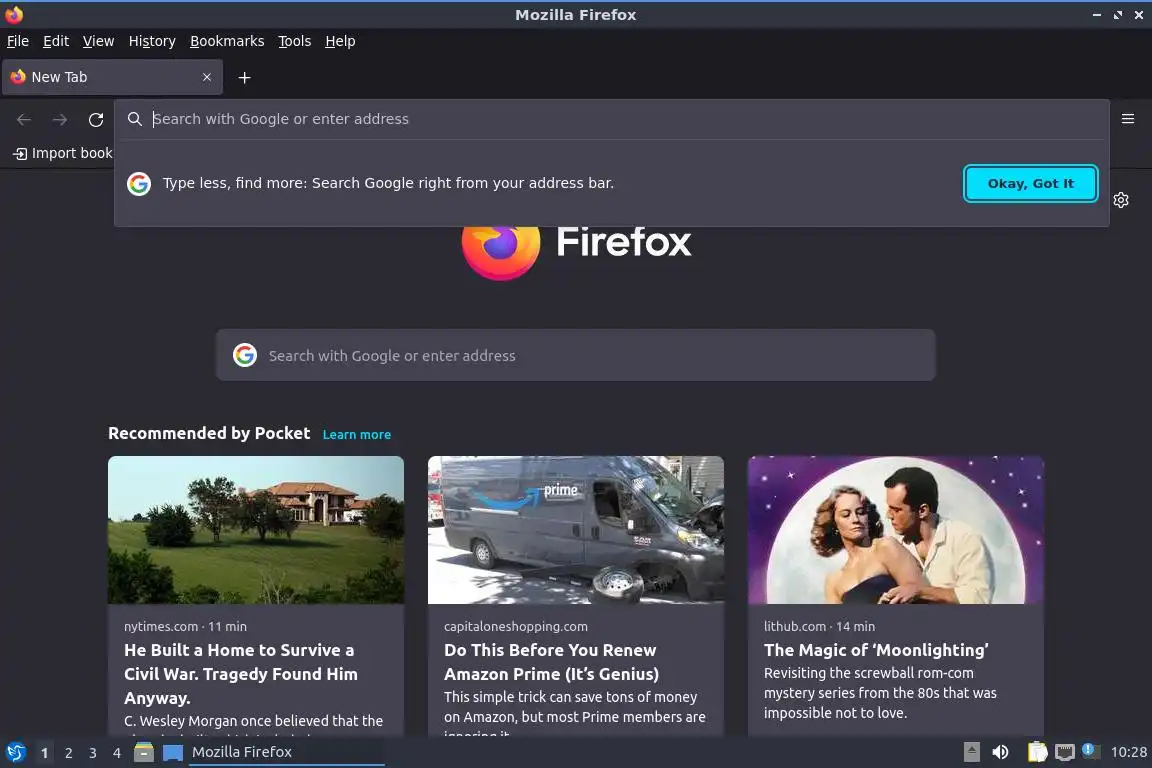Open the clipboard manager tray icon
This screenshot has height=768, width=1152.
1037,752
